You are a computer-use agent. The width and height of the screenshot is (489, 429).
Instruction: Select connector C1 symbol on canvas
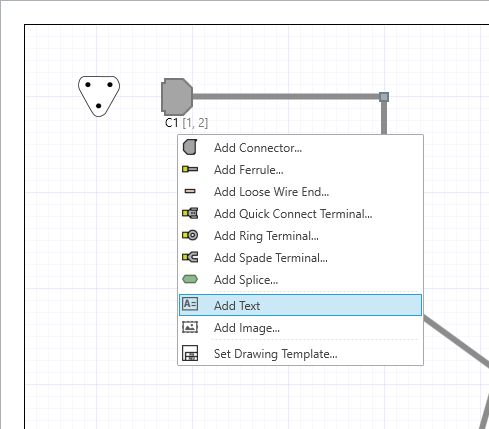[177, 97]
